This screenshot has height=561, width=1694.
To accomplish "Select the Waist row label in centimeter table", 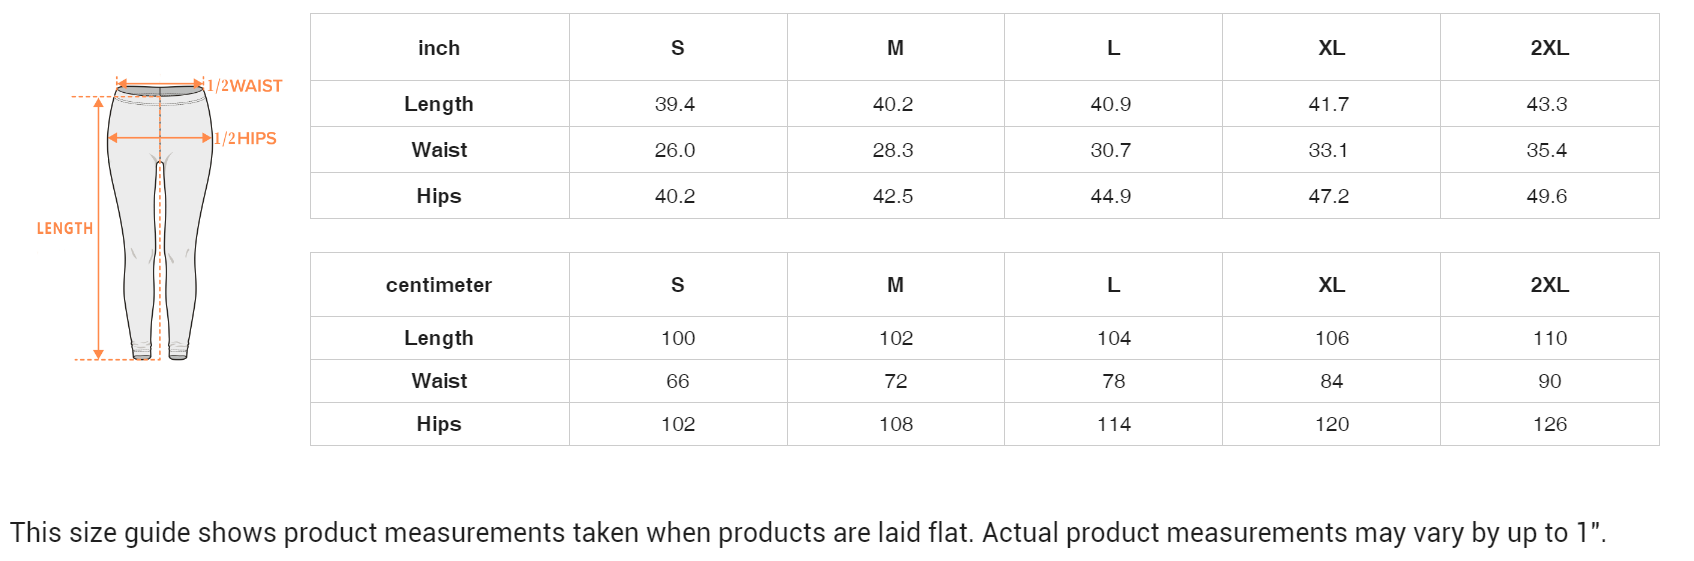I will pyautogui.click(x=439, y=381).
